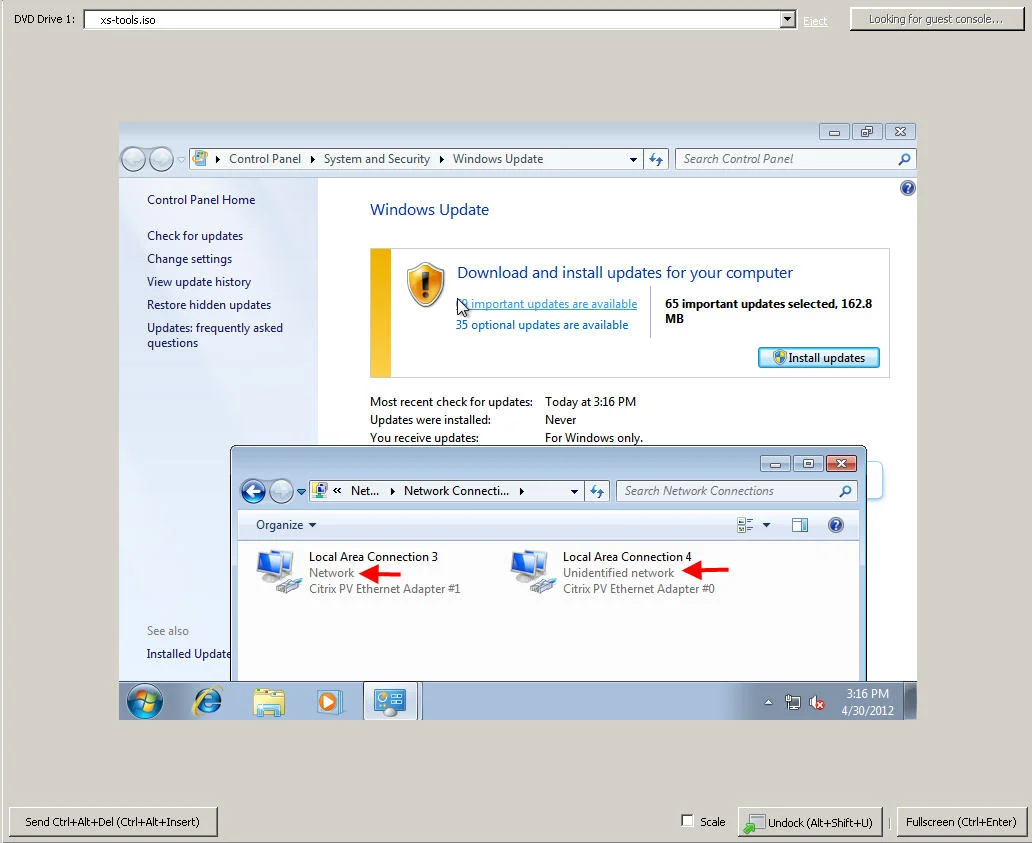Click Windows Update breadcrumb segment
The image size is (1032, 843).
pyautogui.click(x=498, y=159)
